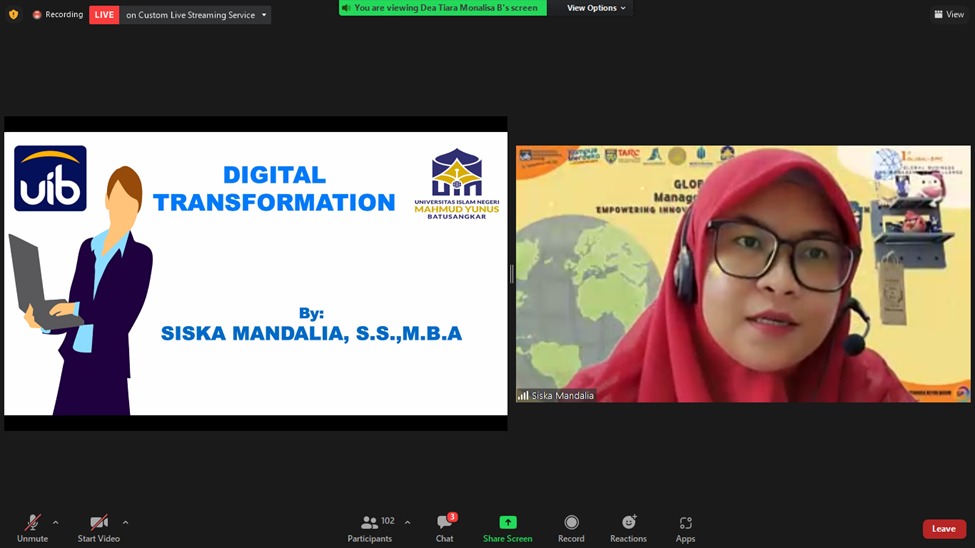Expand audio options arrow beside Unmute
The image size is (975, 548).
tap(55, 522)
